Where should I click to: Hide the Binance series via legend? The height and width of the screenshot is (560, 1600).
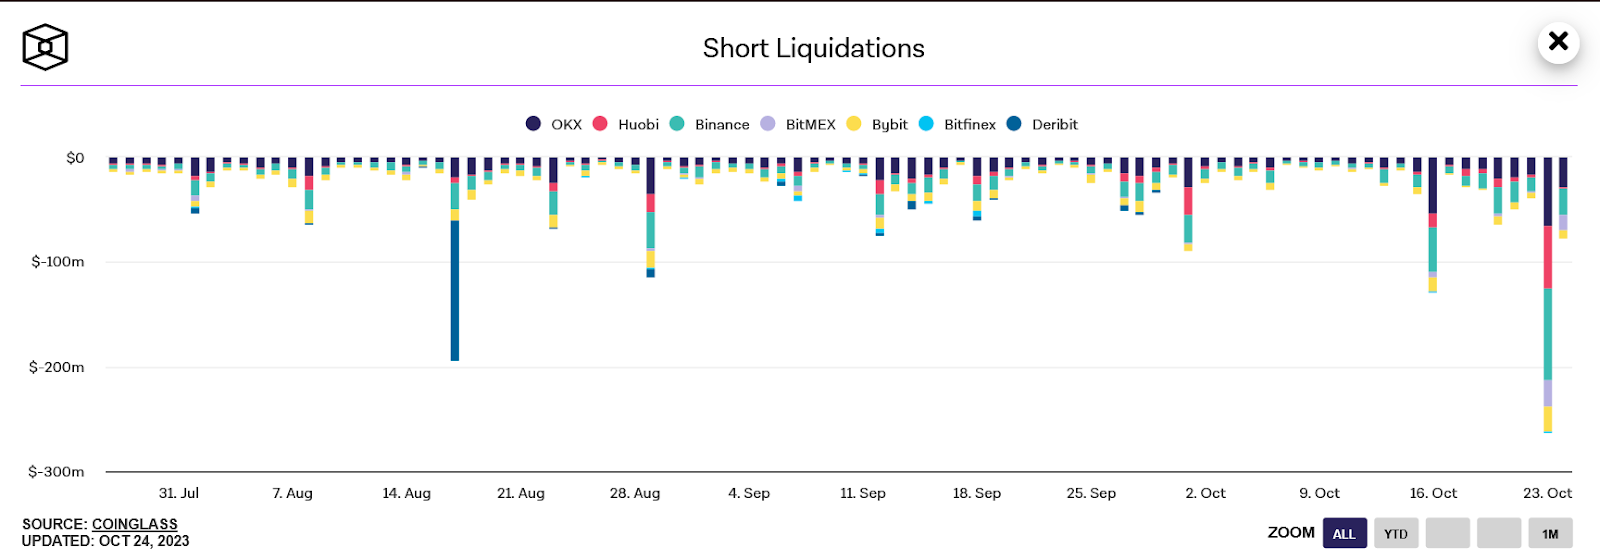pos(710,124)
